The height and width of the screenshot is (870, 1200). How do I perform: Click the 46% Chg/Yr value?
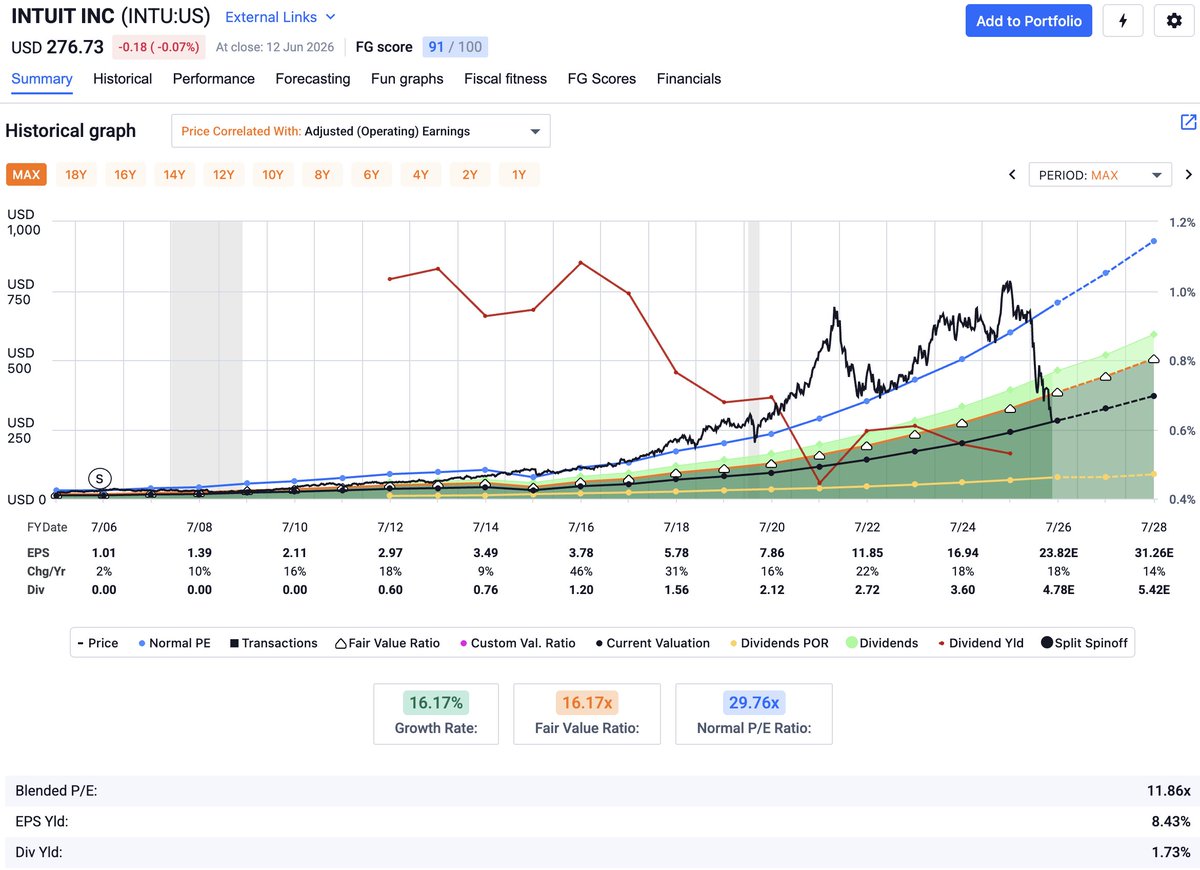click(581, 571)
